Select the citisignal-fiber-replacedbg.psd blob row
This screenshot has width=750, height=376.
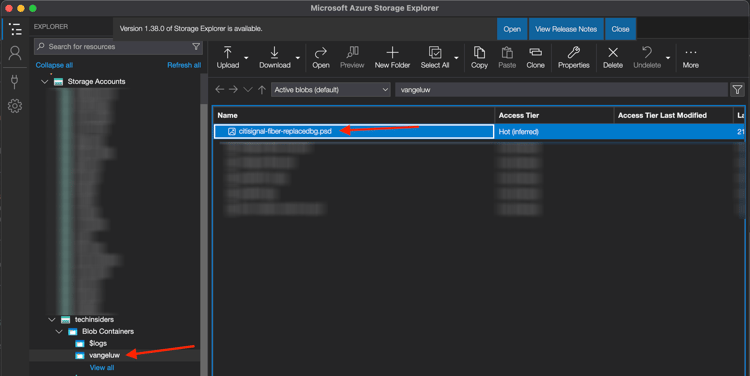pyautogui.click(x=479, y=132)
